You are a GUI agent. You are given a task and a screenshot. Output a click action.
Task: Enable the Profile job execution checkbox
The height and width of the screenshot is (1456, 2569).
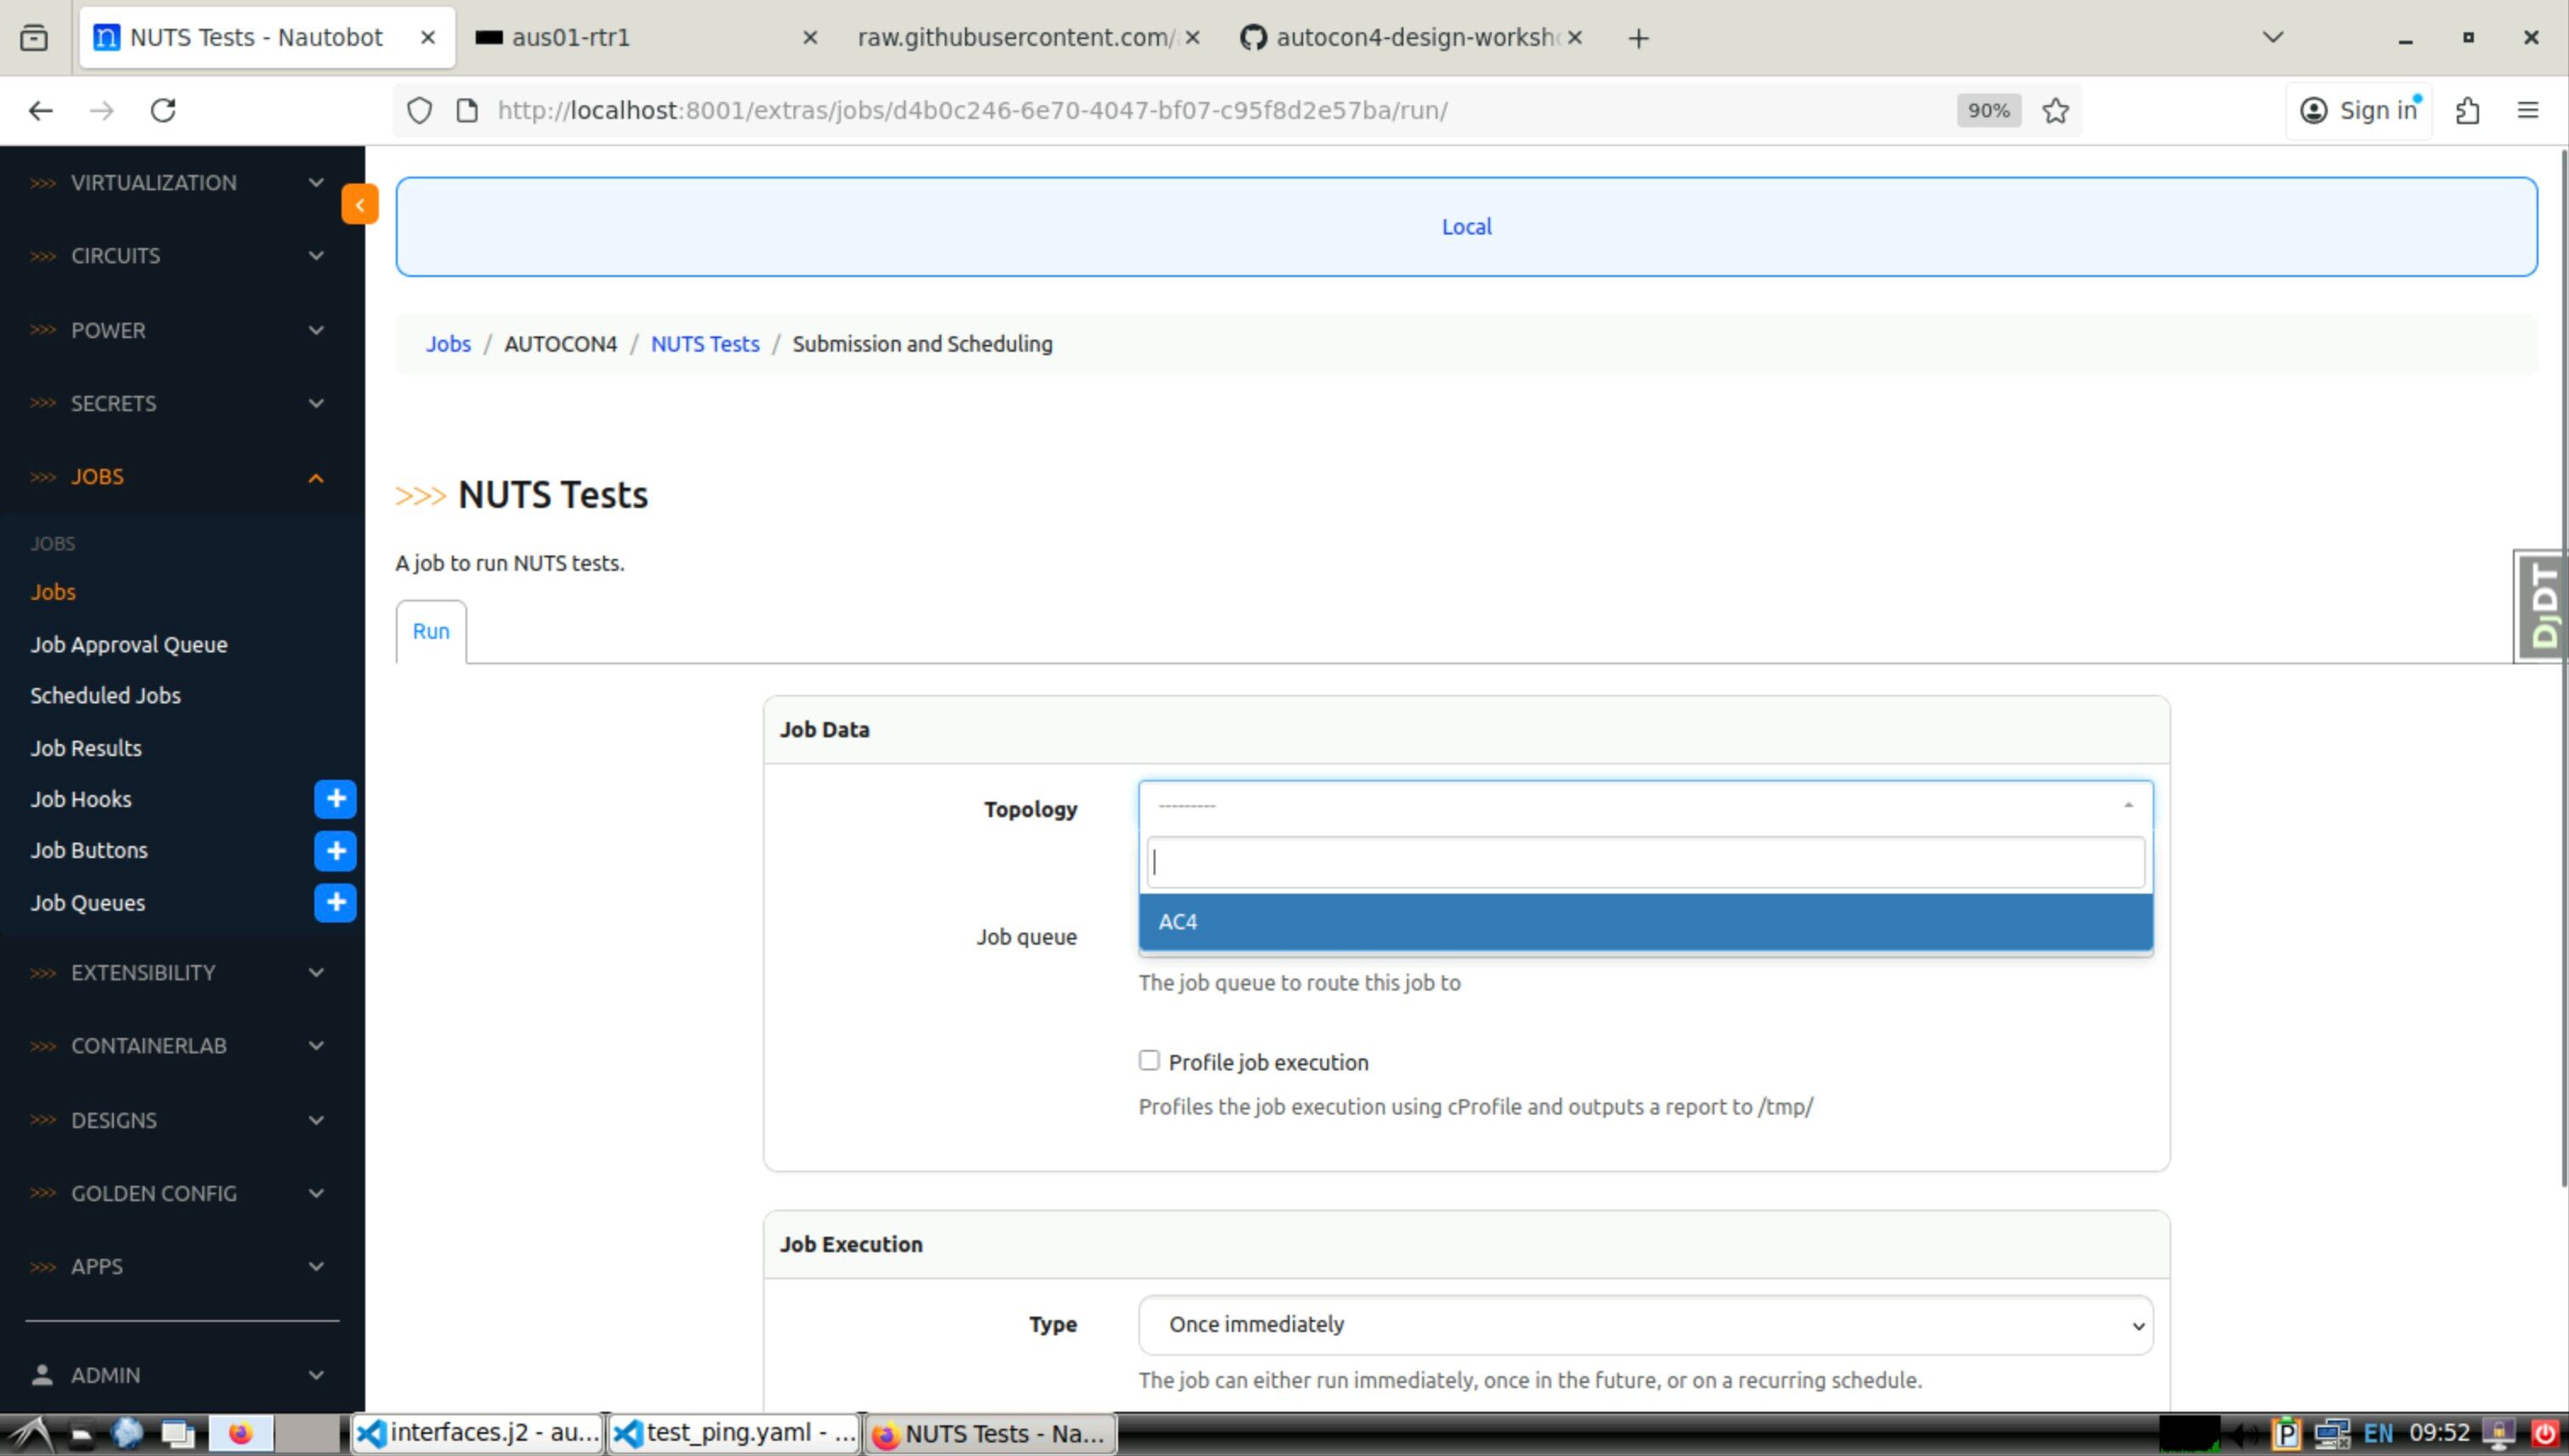pos(1149,1060)
